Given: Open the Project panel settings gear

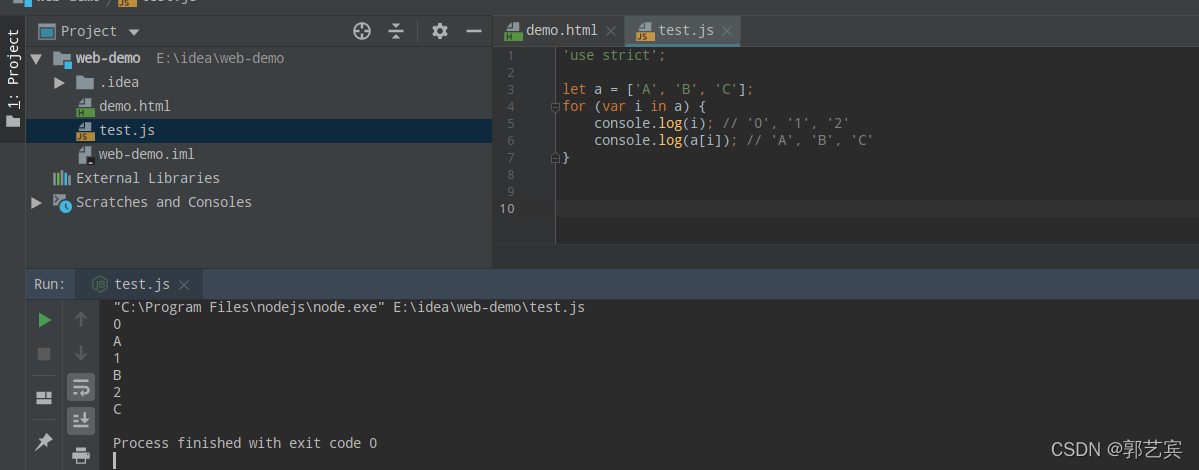Looking at the screenshot, I should 439,31.
